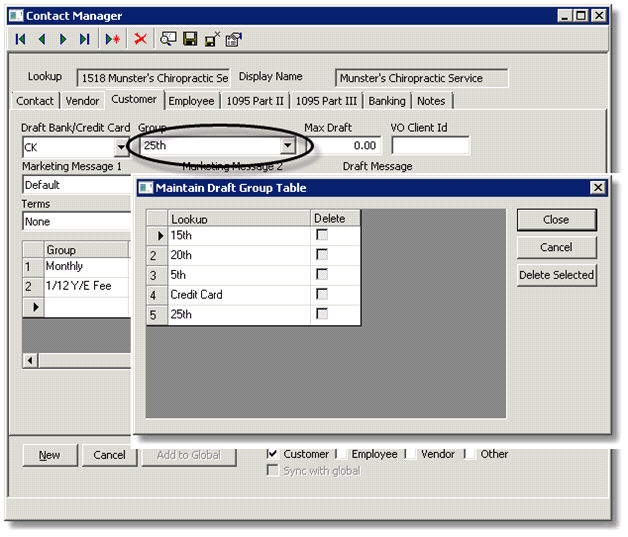Screen dimensions: 628x537
Task: Click Contact Manager title bar icon
Action: coord(16,16)
